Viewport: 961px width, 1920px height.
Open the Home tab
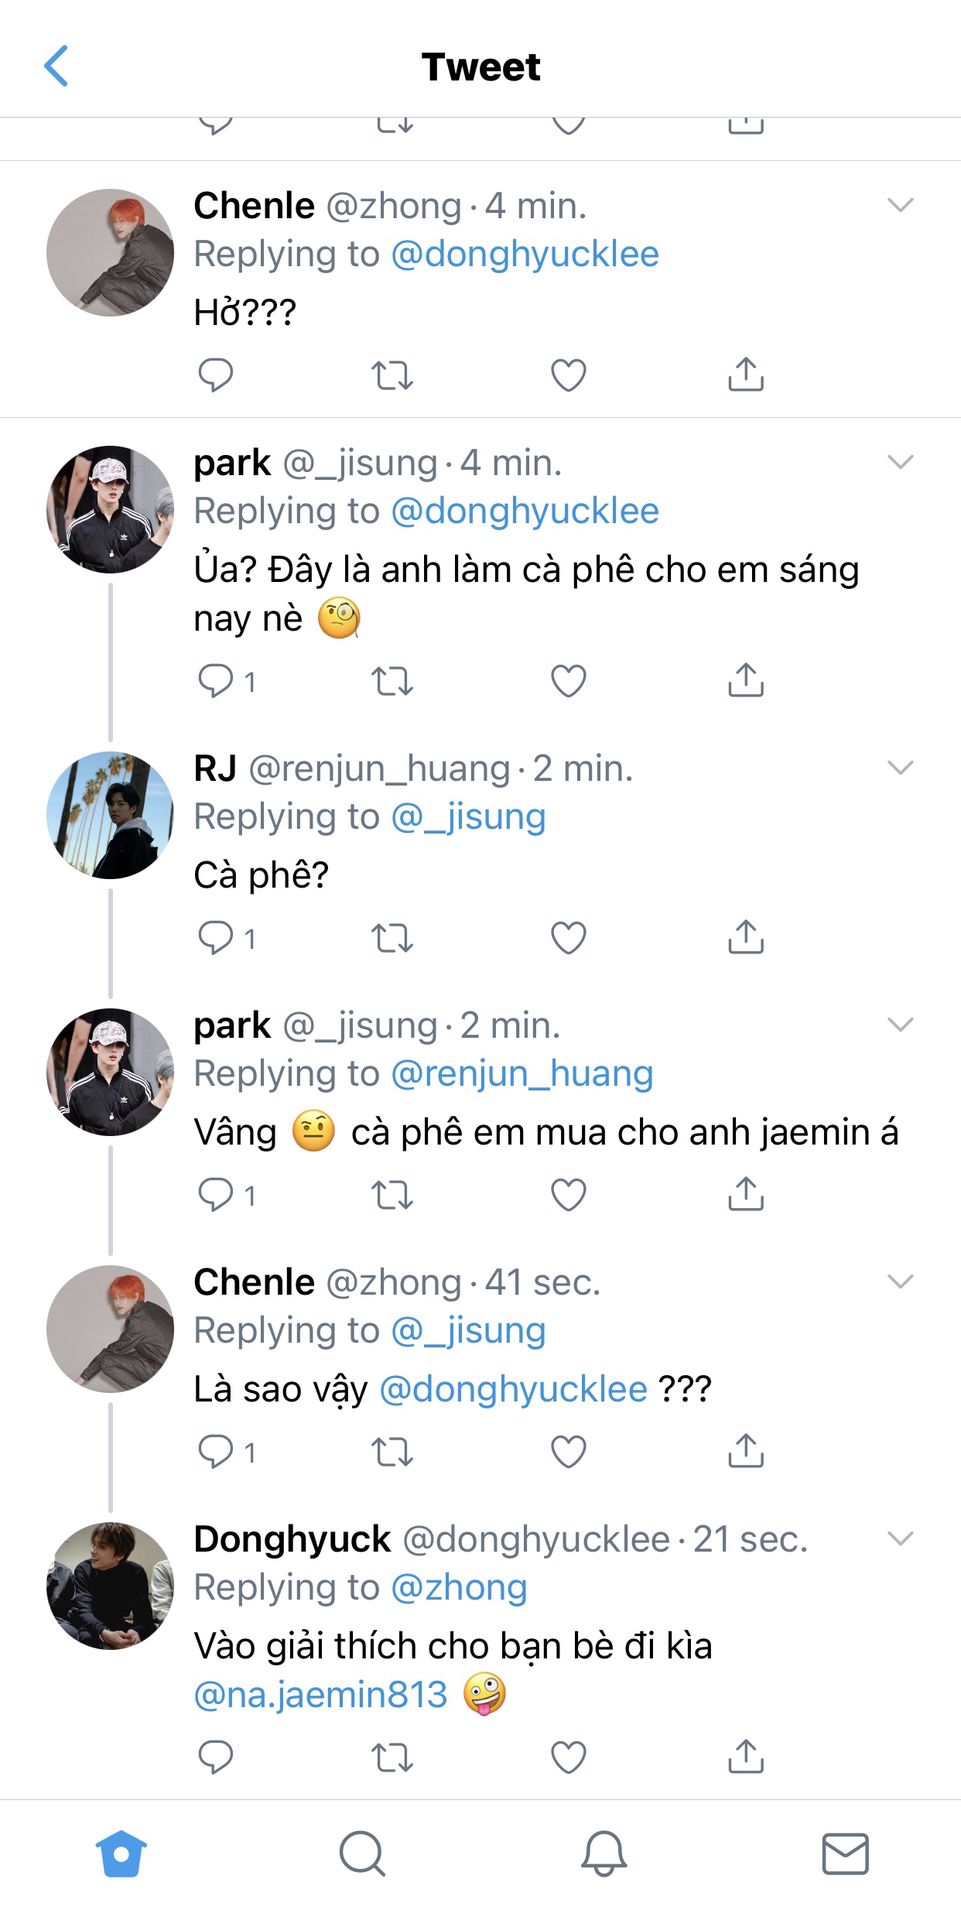121,1854
